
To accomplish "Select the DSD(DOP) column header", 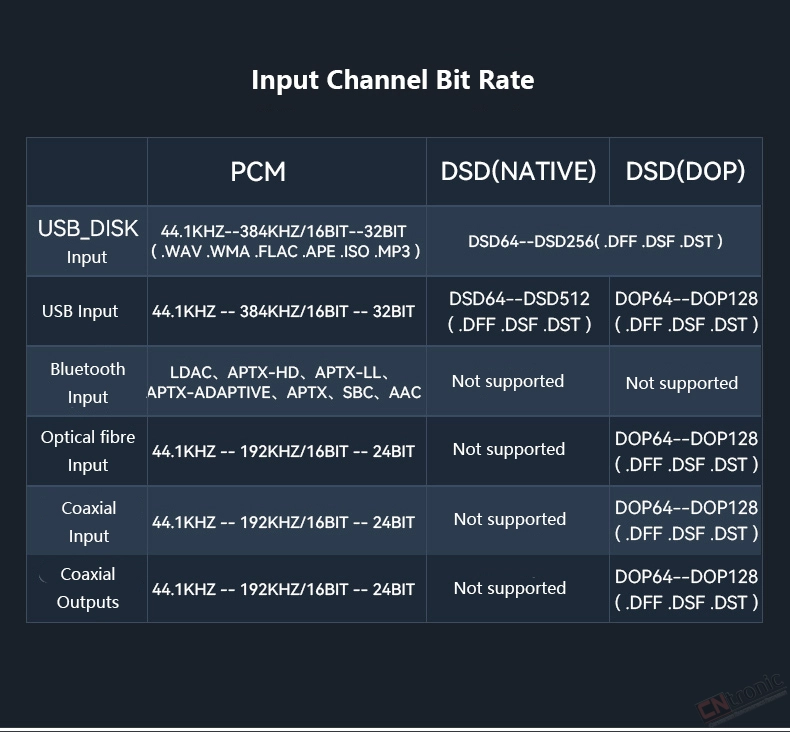I will coord(685,171).
